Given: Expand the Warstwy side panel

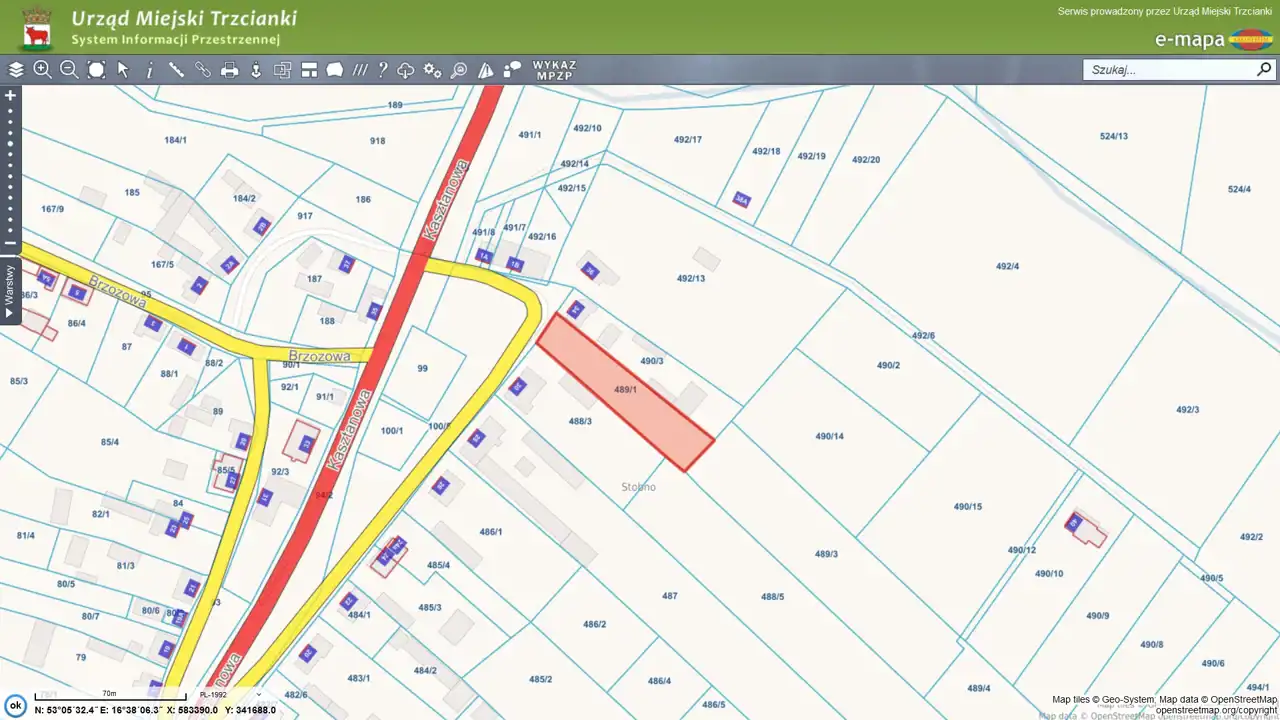Looking at the screenshot, I should click(10, 290).
